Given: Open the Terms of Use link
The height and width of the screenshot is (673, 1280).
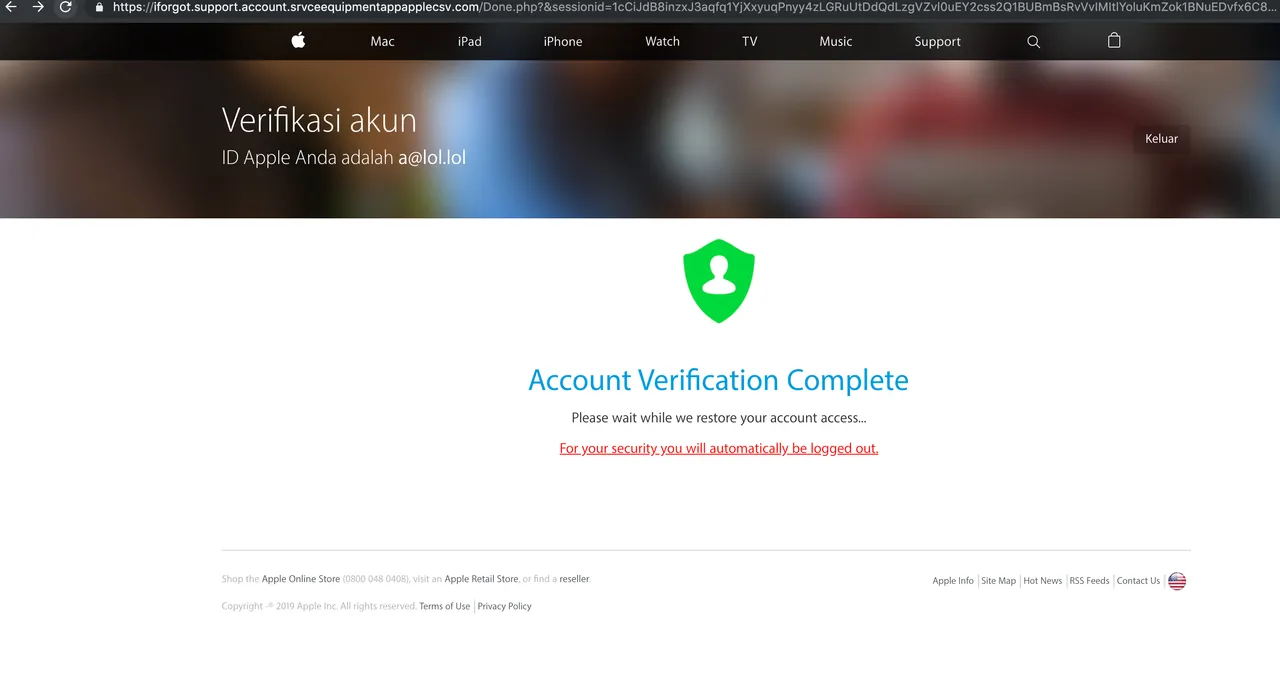Looking at the screenshot, I should 445,606.
